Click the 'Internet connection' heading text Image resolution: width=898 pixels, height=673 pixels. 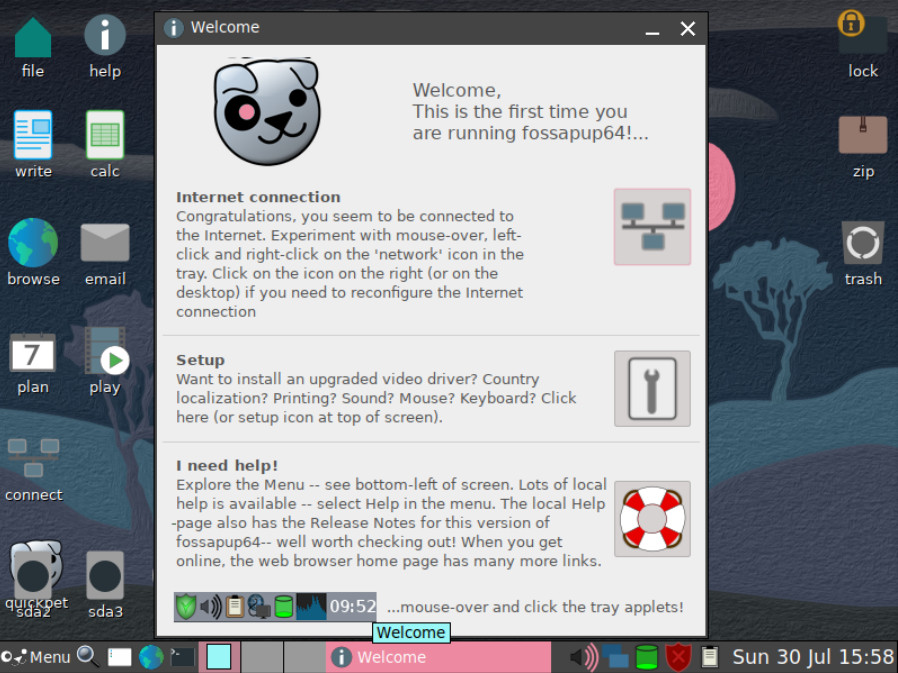click(x=258, y=197)
